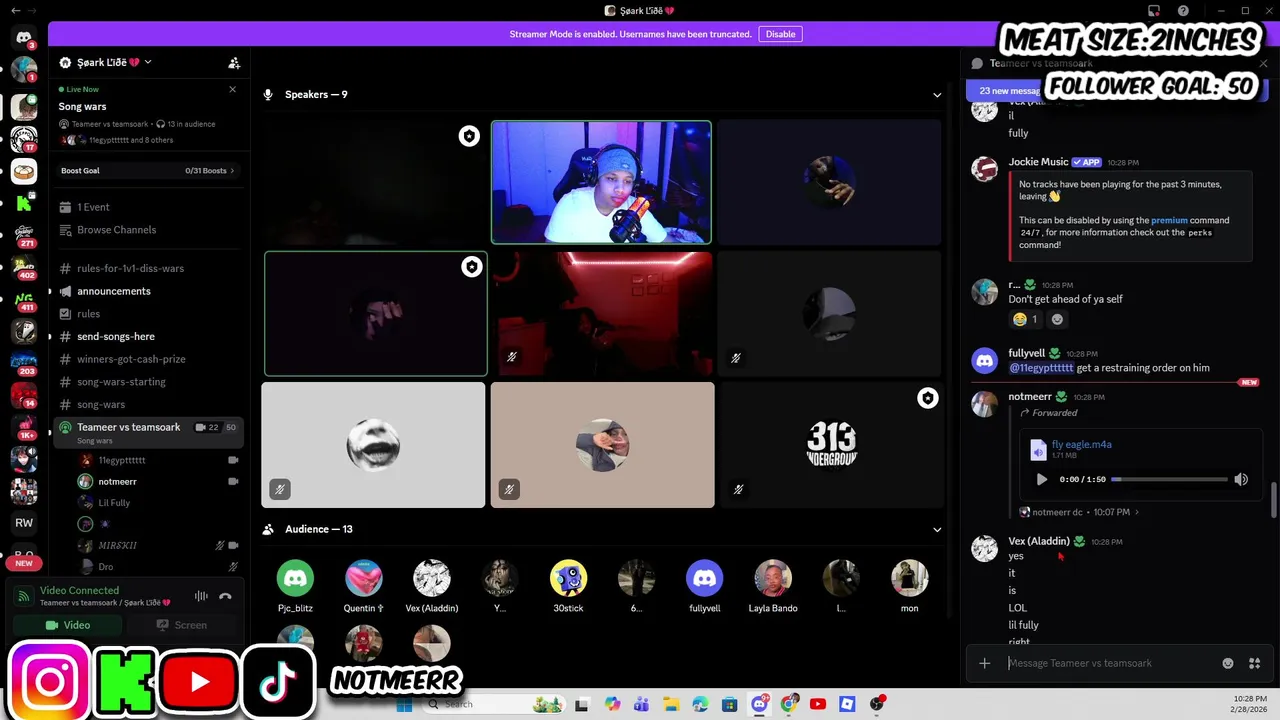
Task: Toggle the laughing emoji reaction
Action: coord(1025,319)
